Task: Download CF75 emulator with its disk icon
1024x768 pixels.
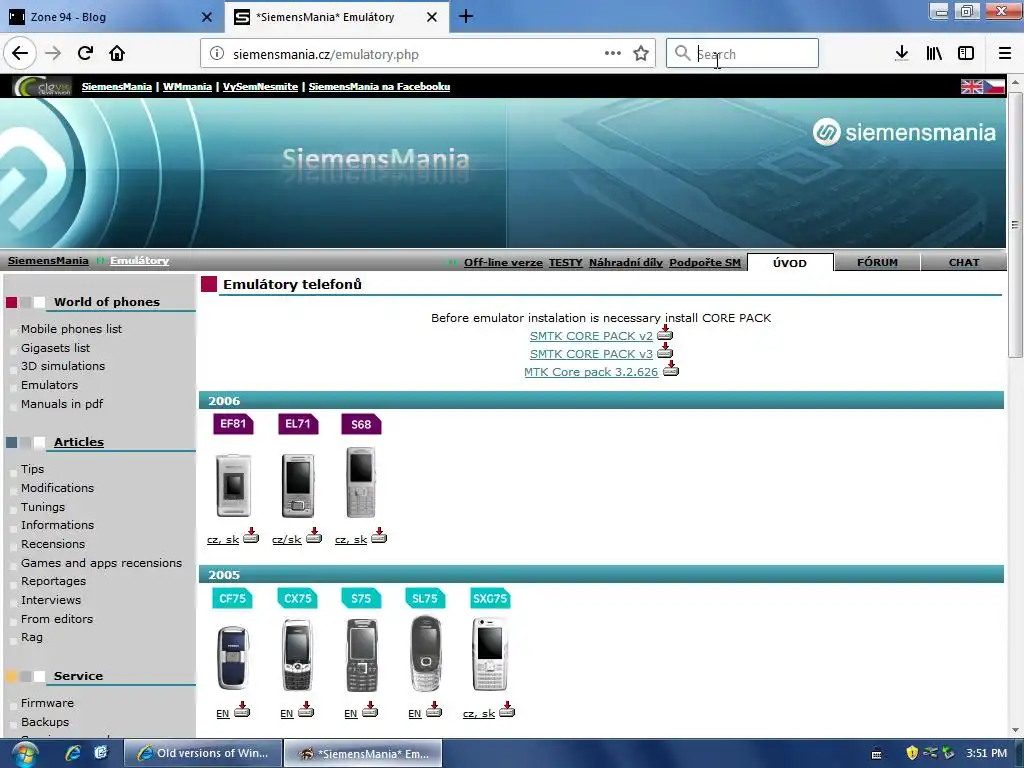Action: click(242, 710)
